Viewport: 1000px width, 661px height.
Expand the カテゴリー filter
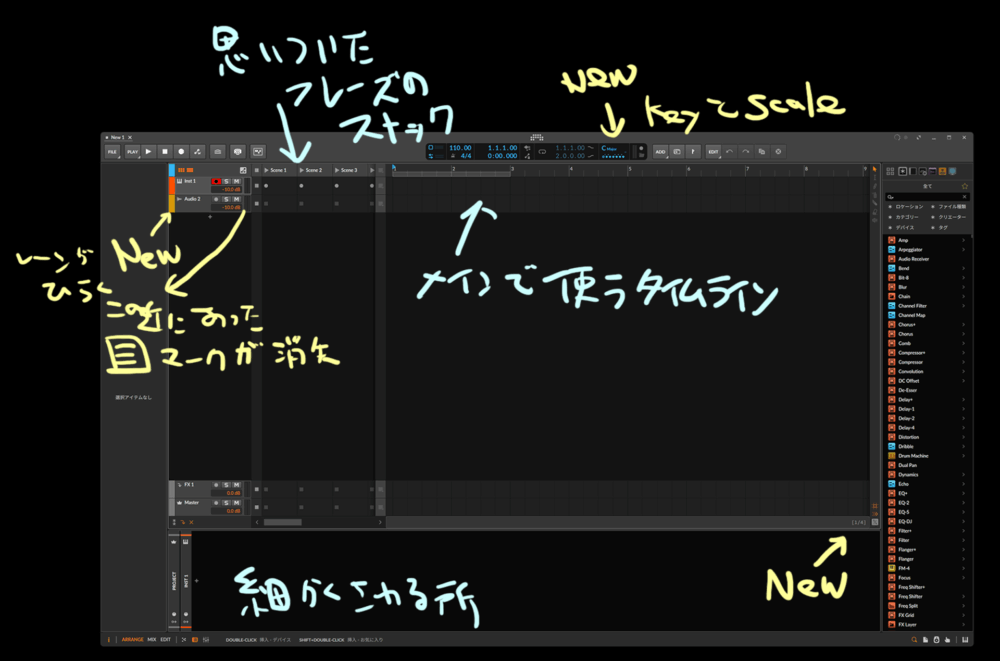click(x=904, y=217)
